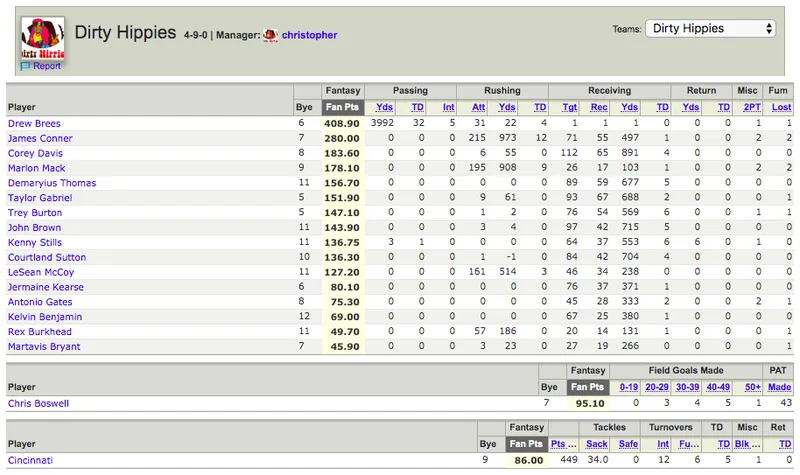Sort by Passing Yds column header

pyautogui.click(x=384, y=107)
